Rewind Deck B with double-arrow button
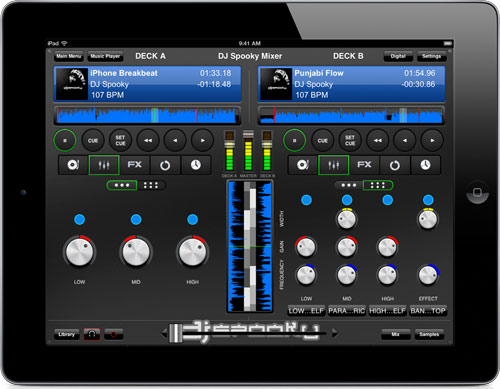 [377, 141]
